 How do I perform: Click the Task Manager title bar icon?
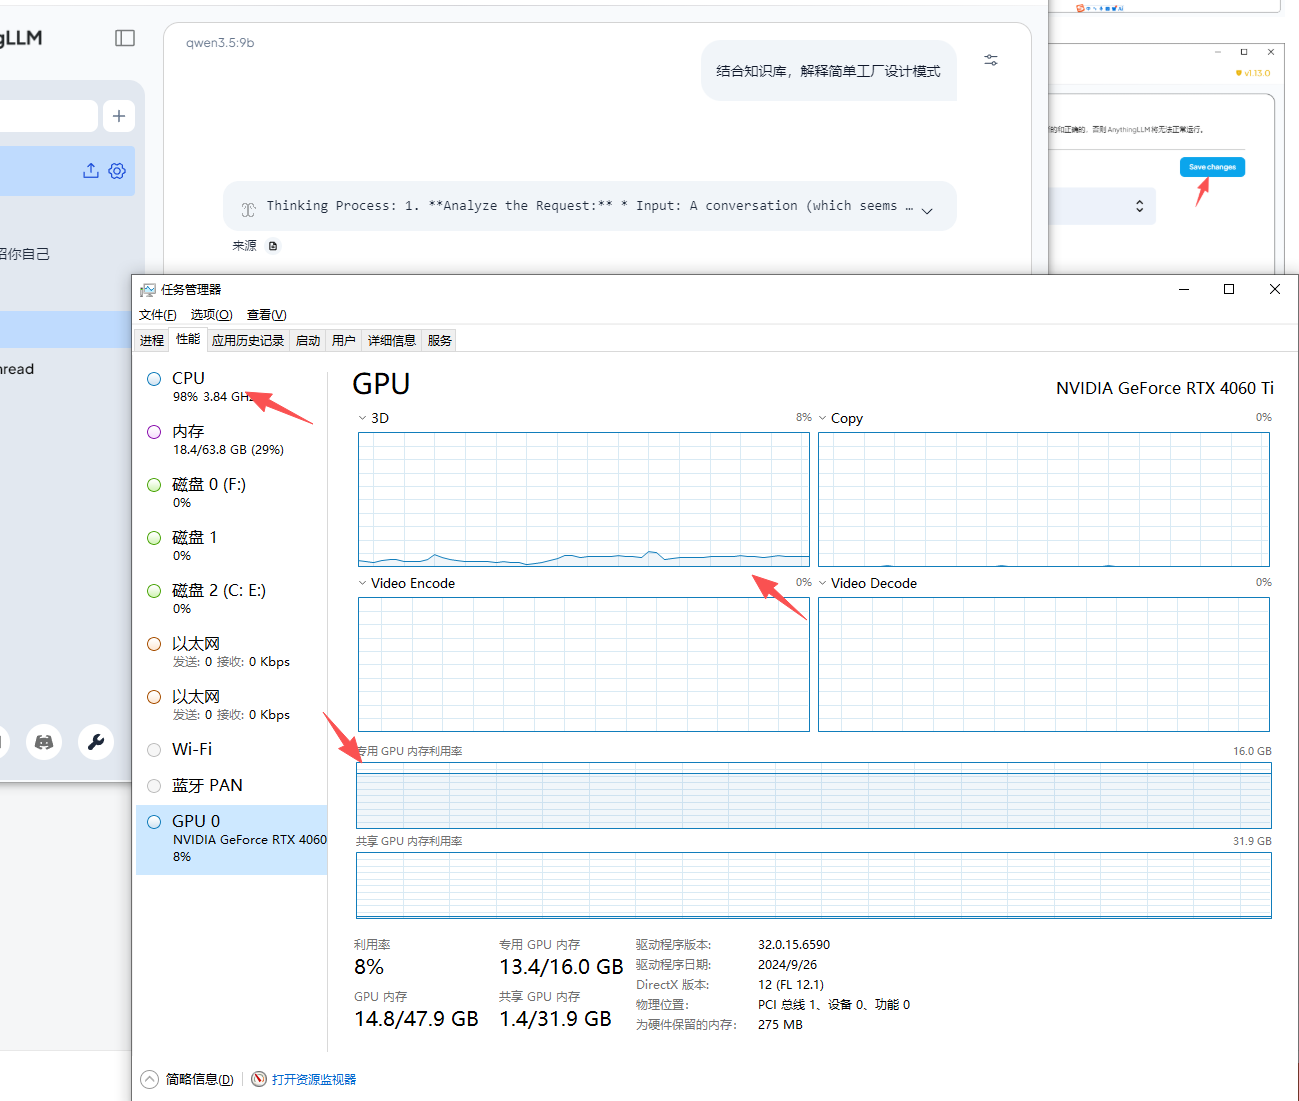click(x=148, y=290)
